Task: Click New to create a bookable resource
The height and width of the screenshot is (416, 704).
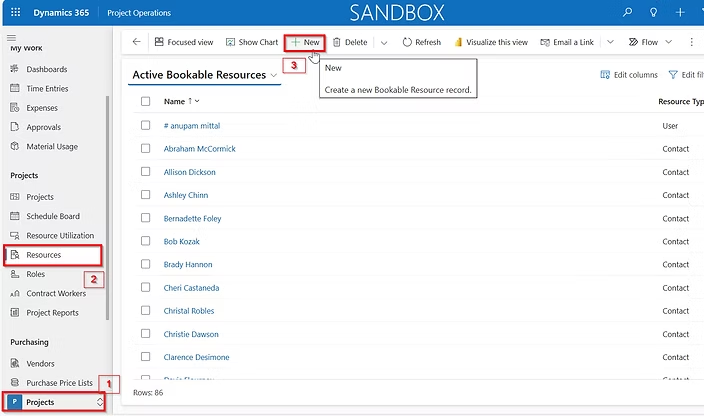Action: tap(305, 42)
